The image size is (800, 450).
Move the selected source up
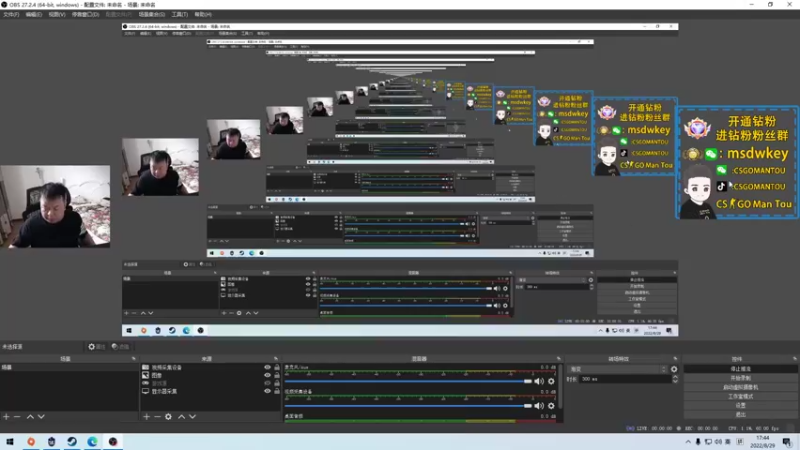click(181, 417)
